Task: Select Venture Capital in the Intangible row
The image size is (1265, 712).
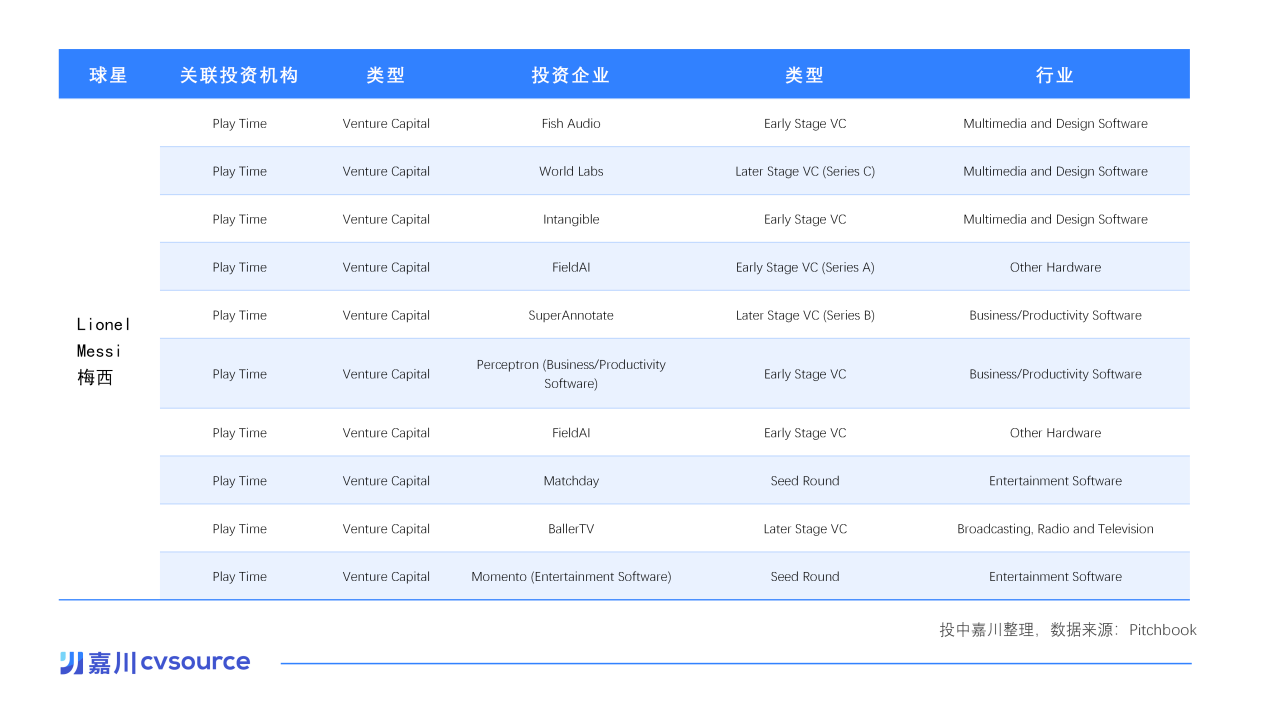Action: (386, 220)
